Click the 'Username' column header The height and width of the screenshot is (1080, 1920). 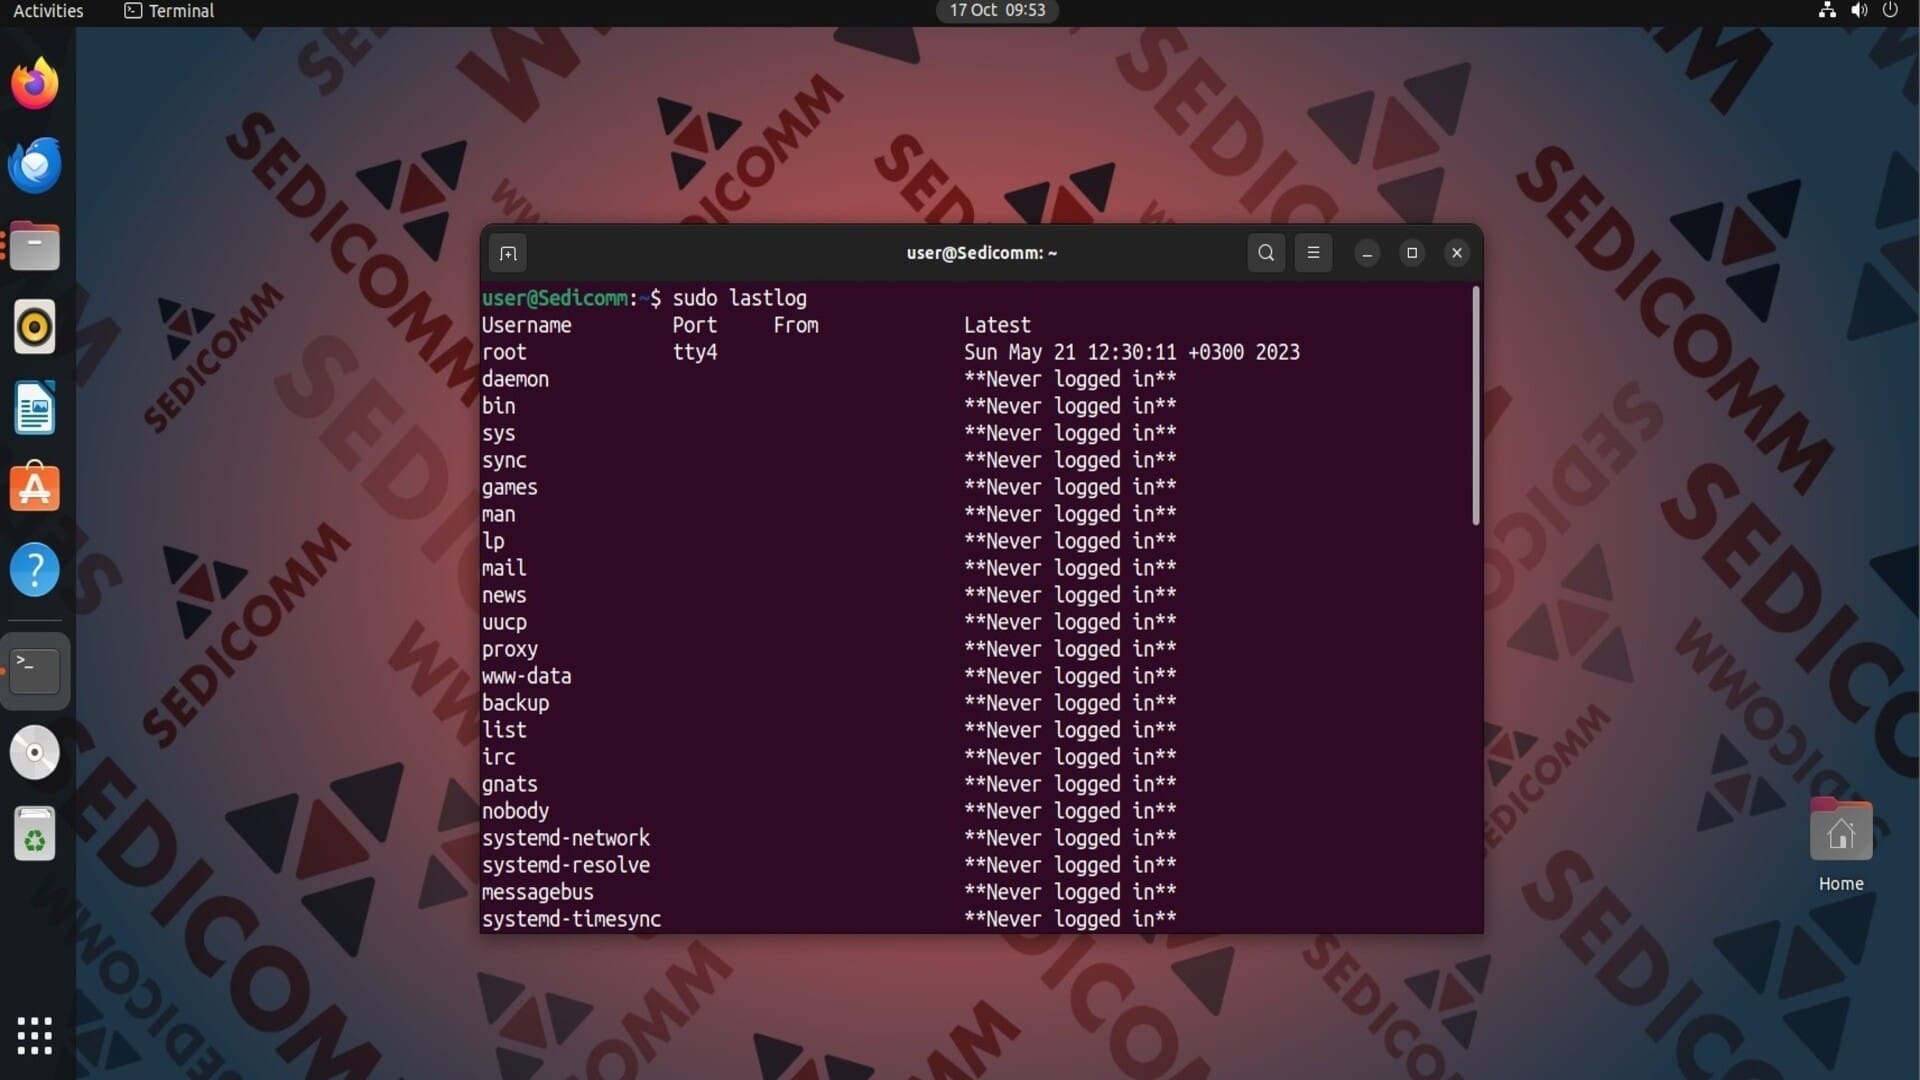[526, 325]
